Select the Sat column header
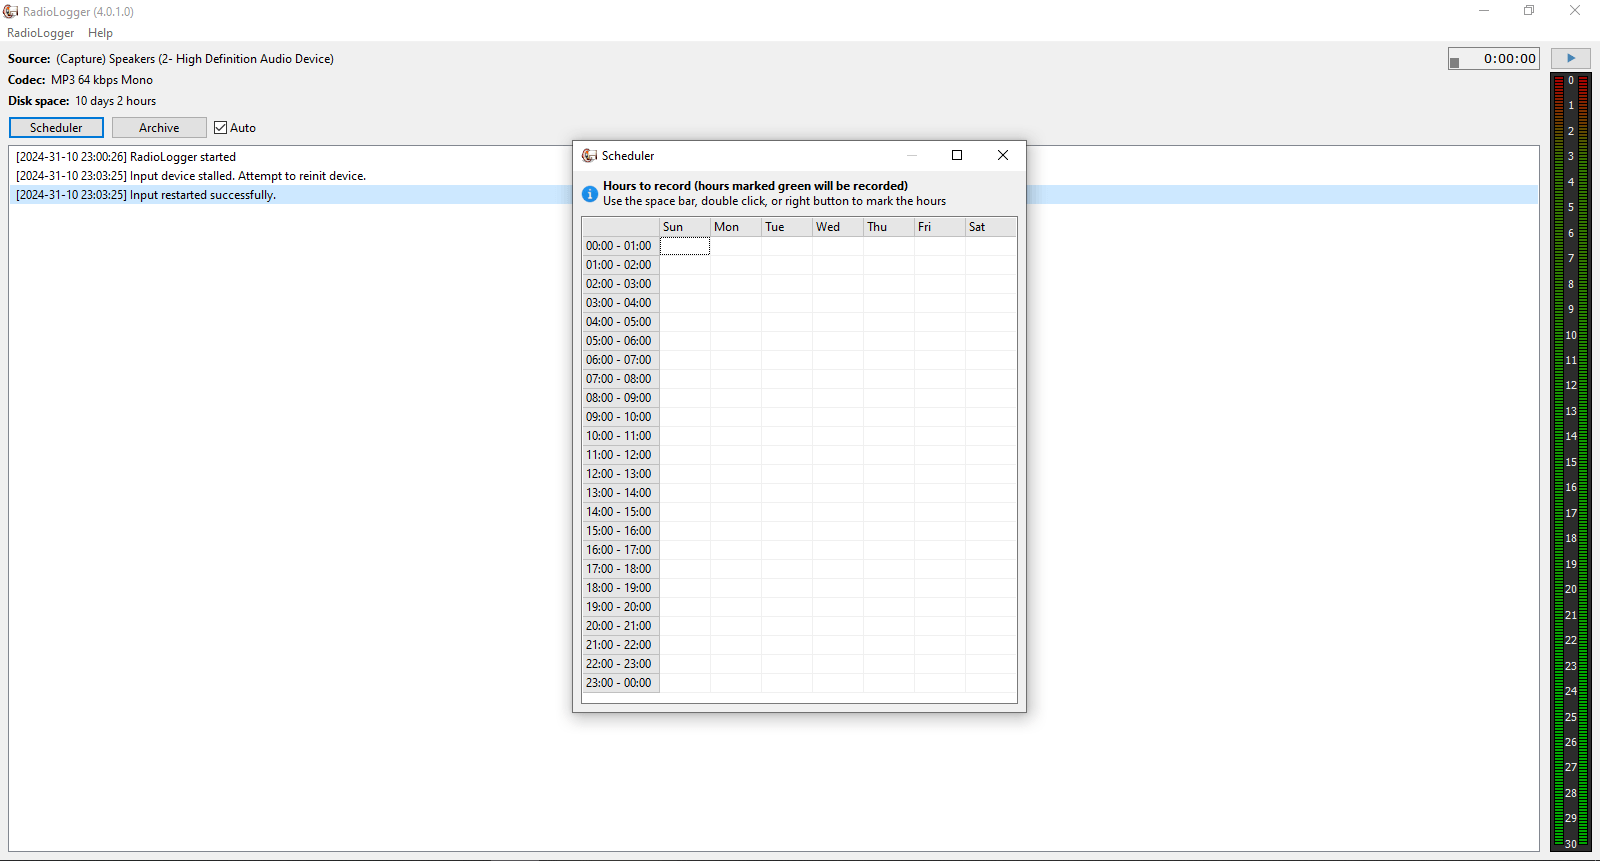This screenshot has width=1600, height=861. [x=991, y=227]
